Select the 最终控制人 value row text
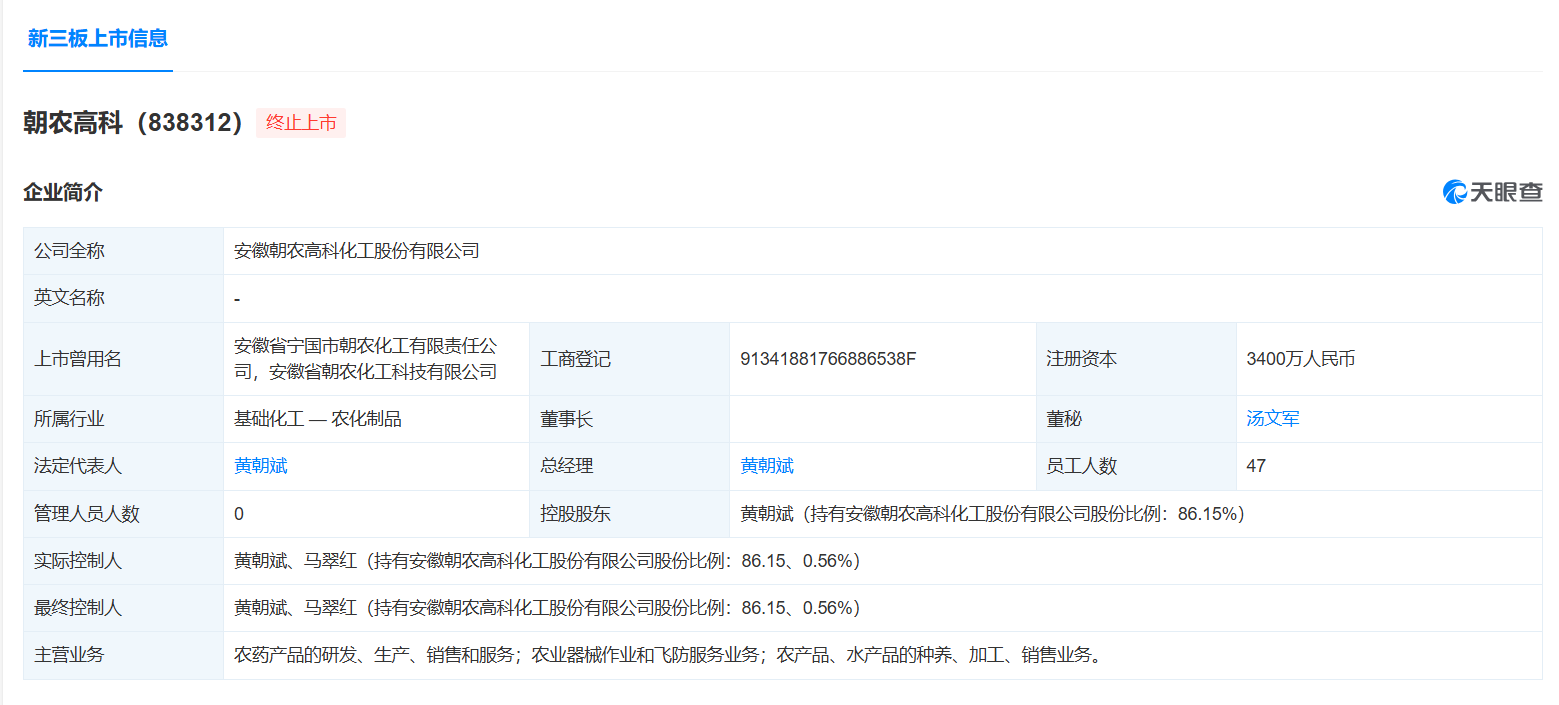The height and width of the screenshot is (705, 1559). click(x=548, y=608)
